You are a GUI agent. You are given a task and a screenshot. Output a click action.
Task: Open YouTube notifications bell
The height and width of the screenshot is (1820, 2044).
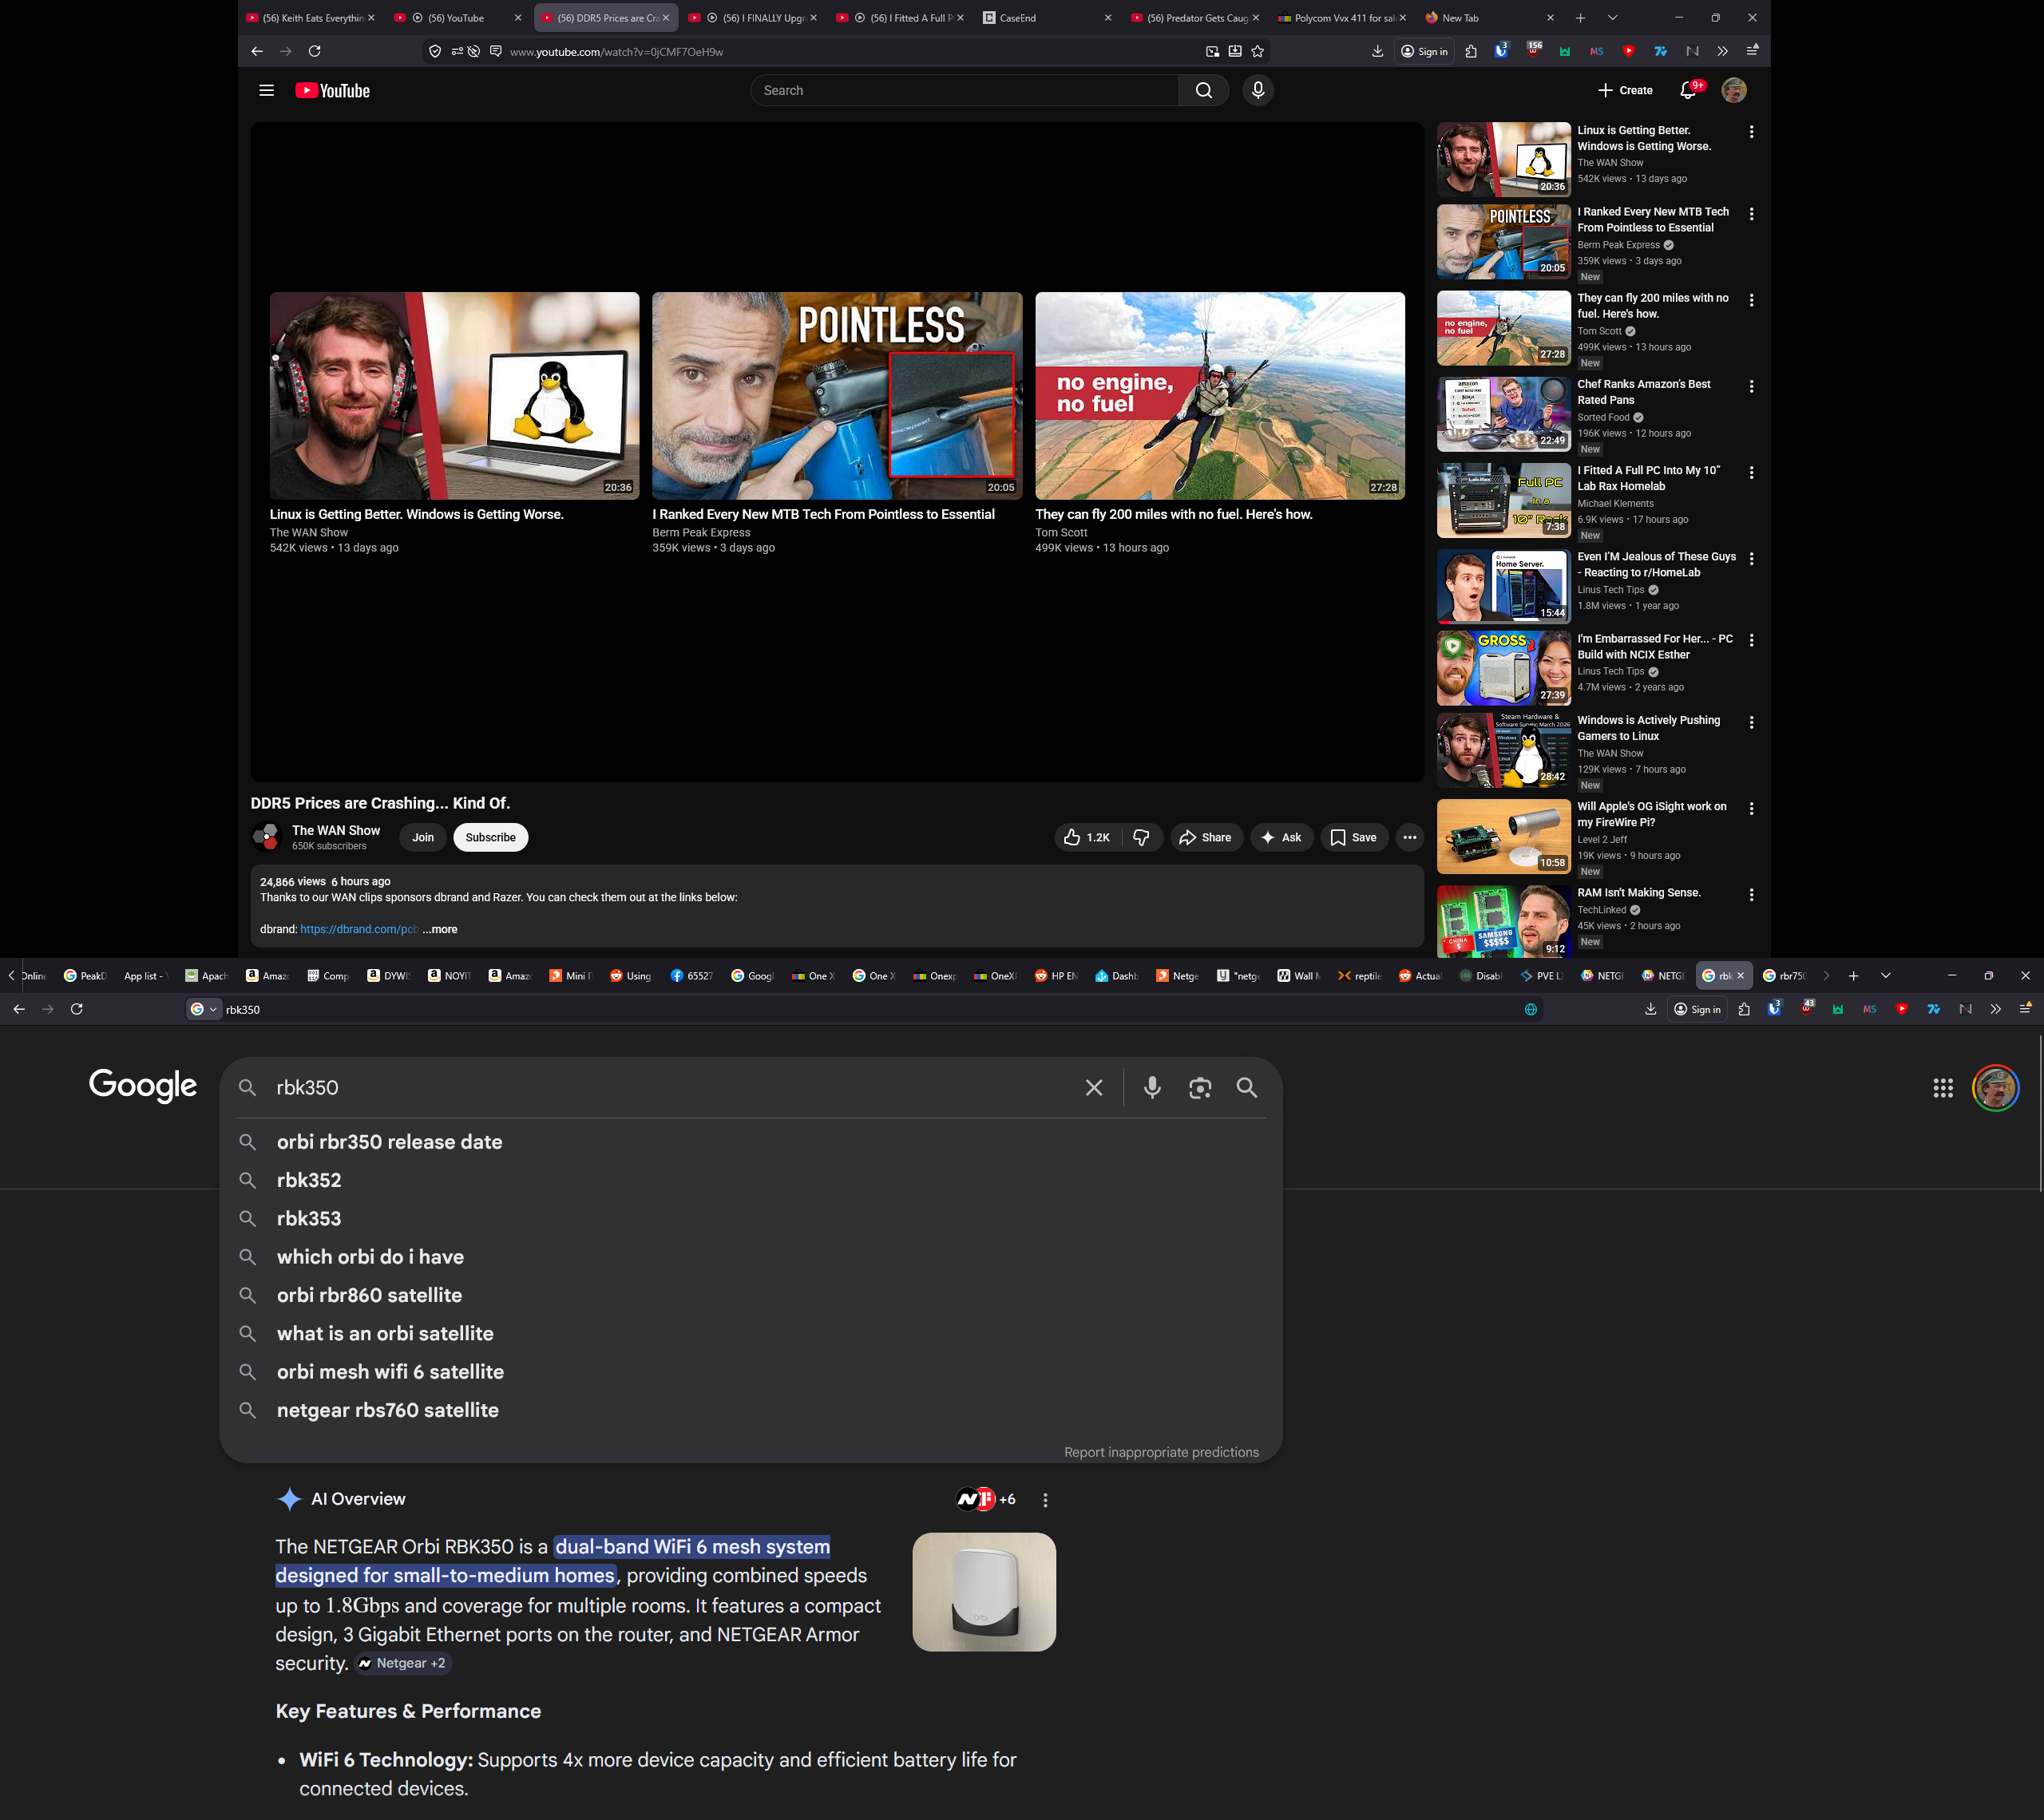coord(1688,91)
